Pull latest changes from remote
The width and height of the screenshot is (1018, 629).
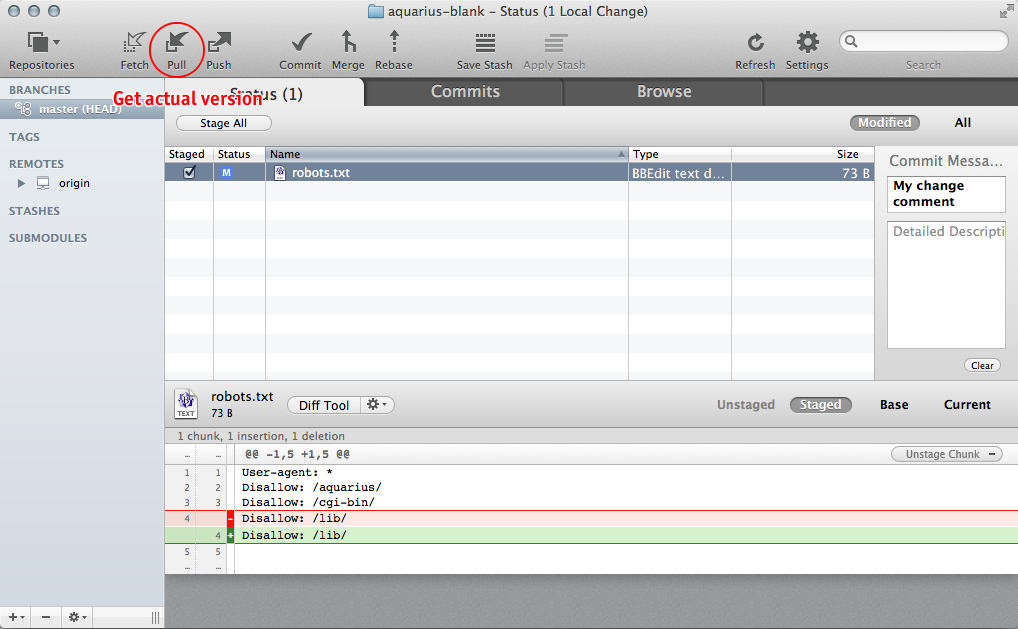point(177,42)
